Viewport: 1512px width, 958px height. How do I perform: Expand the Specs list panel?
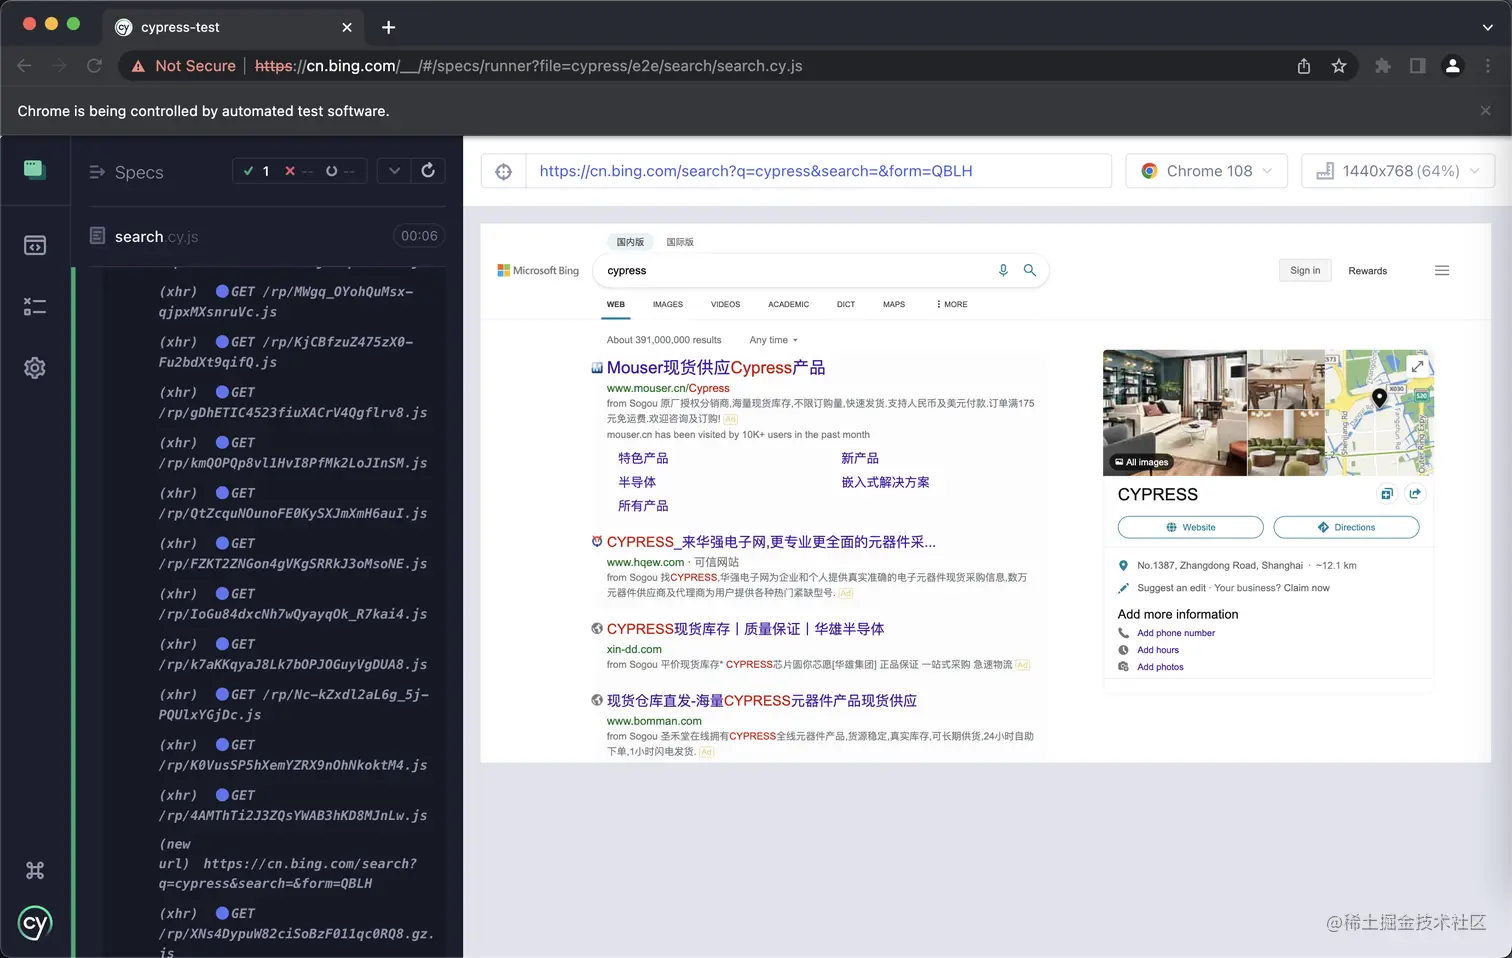tap(126, 172)
